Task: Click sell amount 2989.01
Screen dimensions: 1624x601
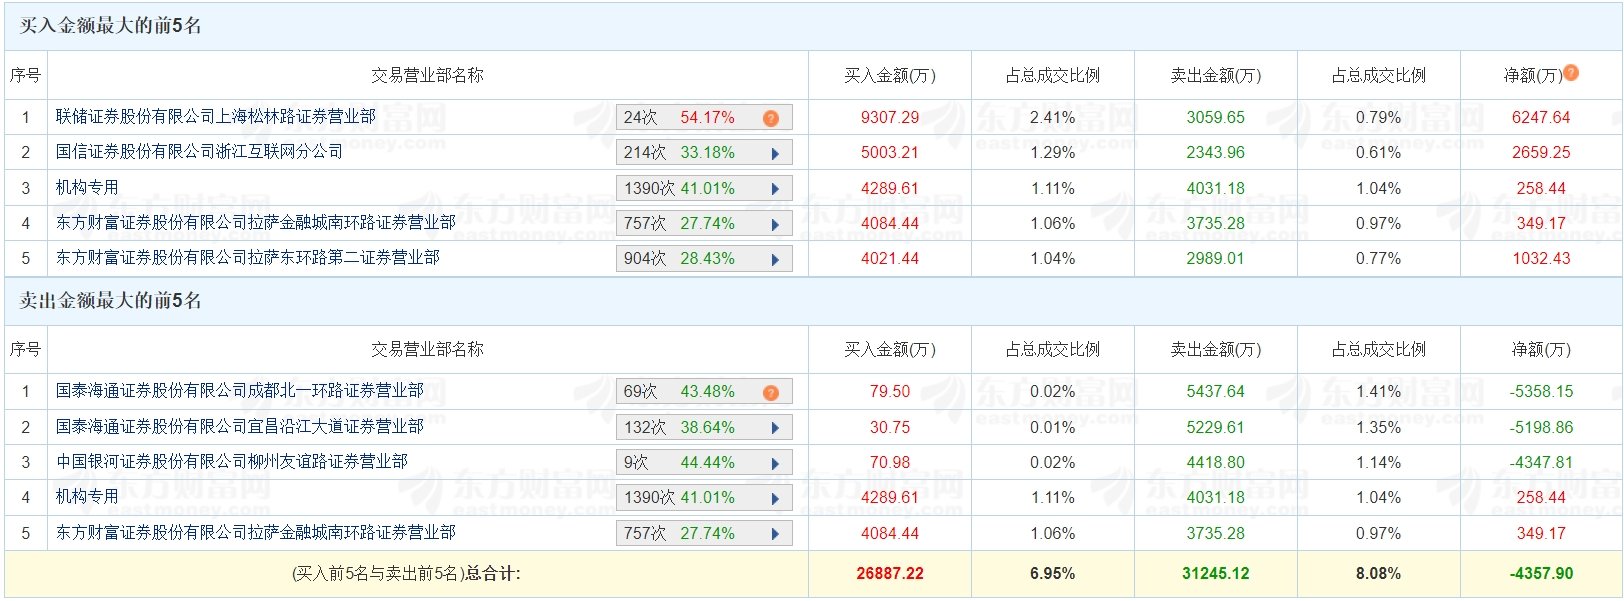Action: [x=1216, y=258]
